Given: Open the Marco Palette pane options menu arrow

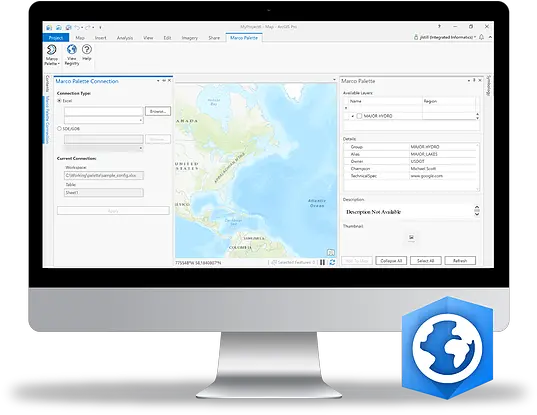Looking at the screenshot, I should 469,80.
